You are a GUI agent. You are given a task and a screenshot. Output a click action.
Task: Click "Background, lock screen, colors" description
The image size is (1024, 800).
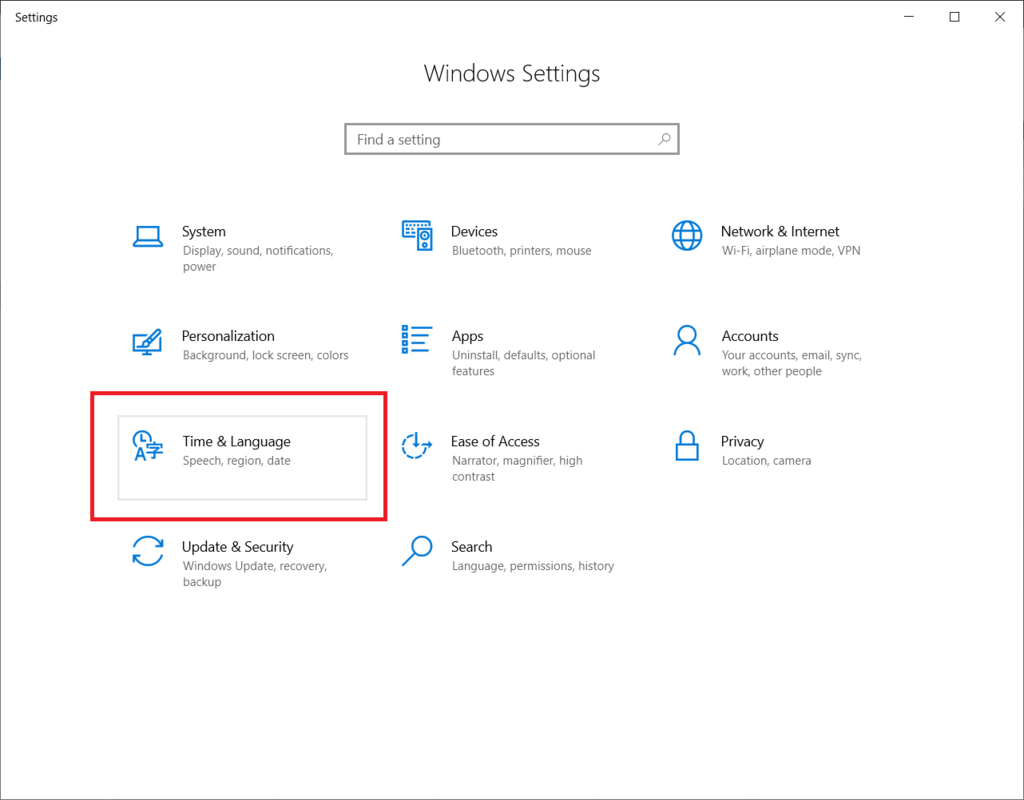pyautogui.click(x=266, y=355)
